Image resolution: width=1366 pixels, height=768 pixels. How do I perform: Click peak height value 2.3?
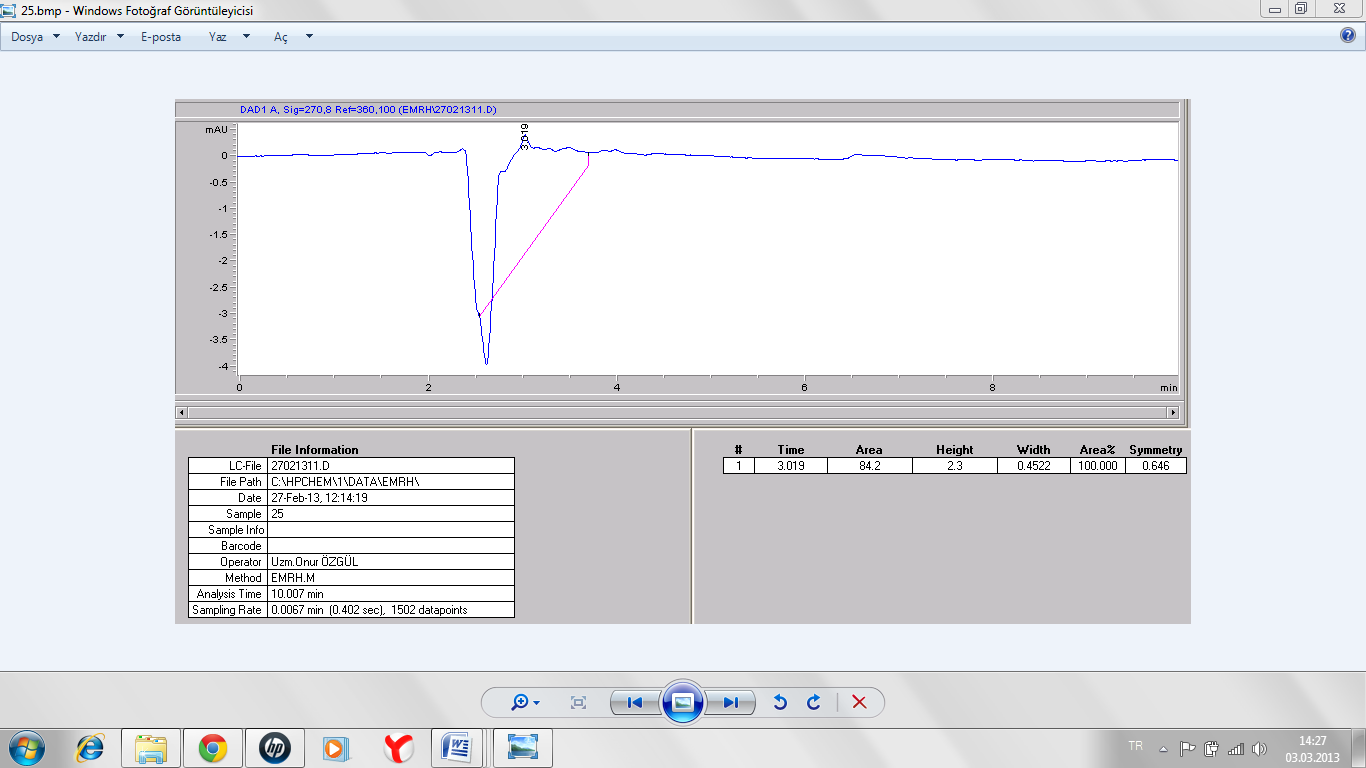tap(955, 466)
